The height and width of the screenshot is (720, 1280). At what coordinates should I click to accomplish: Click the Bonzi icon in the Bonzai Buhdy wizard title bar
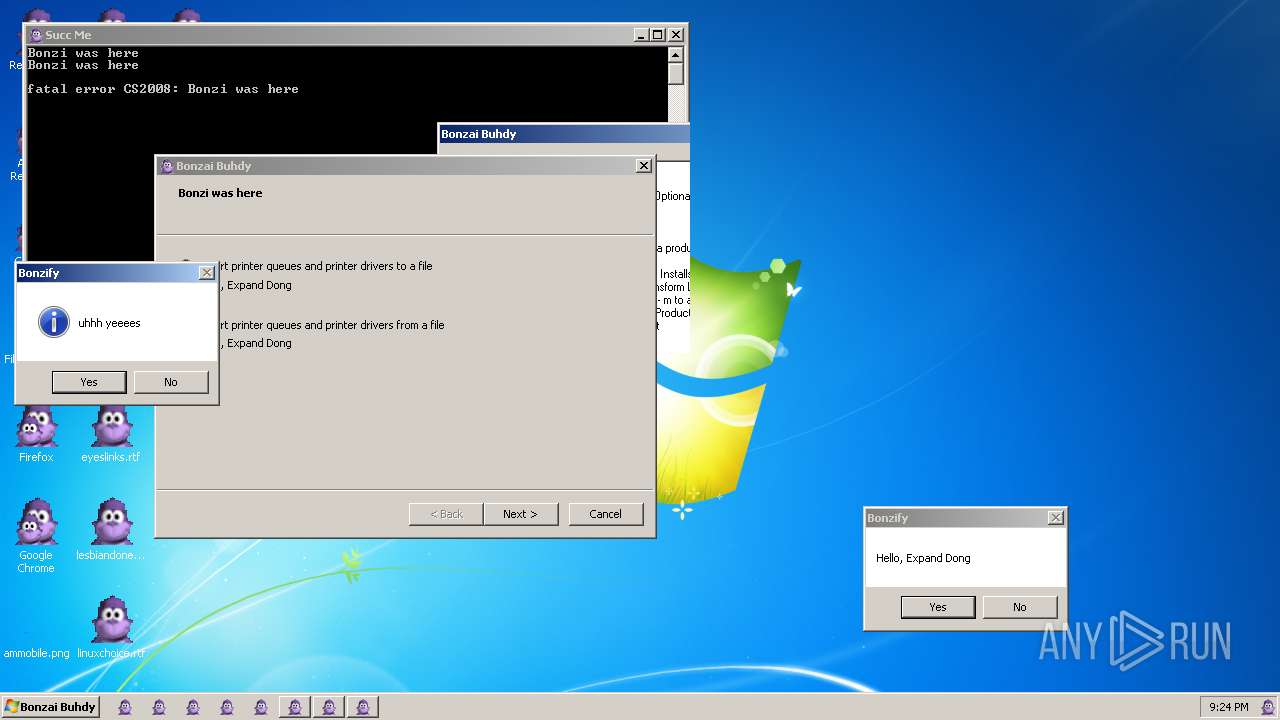167,166
